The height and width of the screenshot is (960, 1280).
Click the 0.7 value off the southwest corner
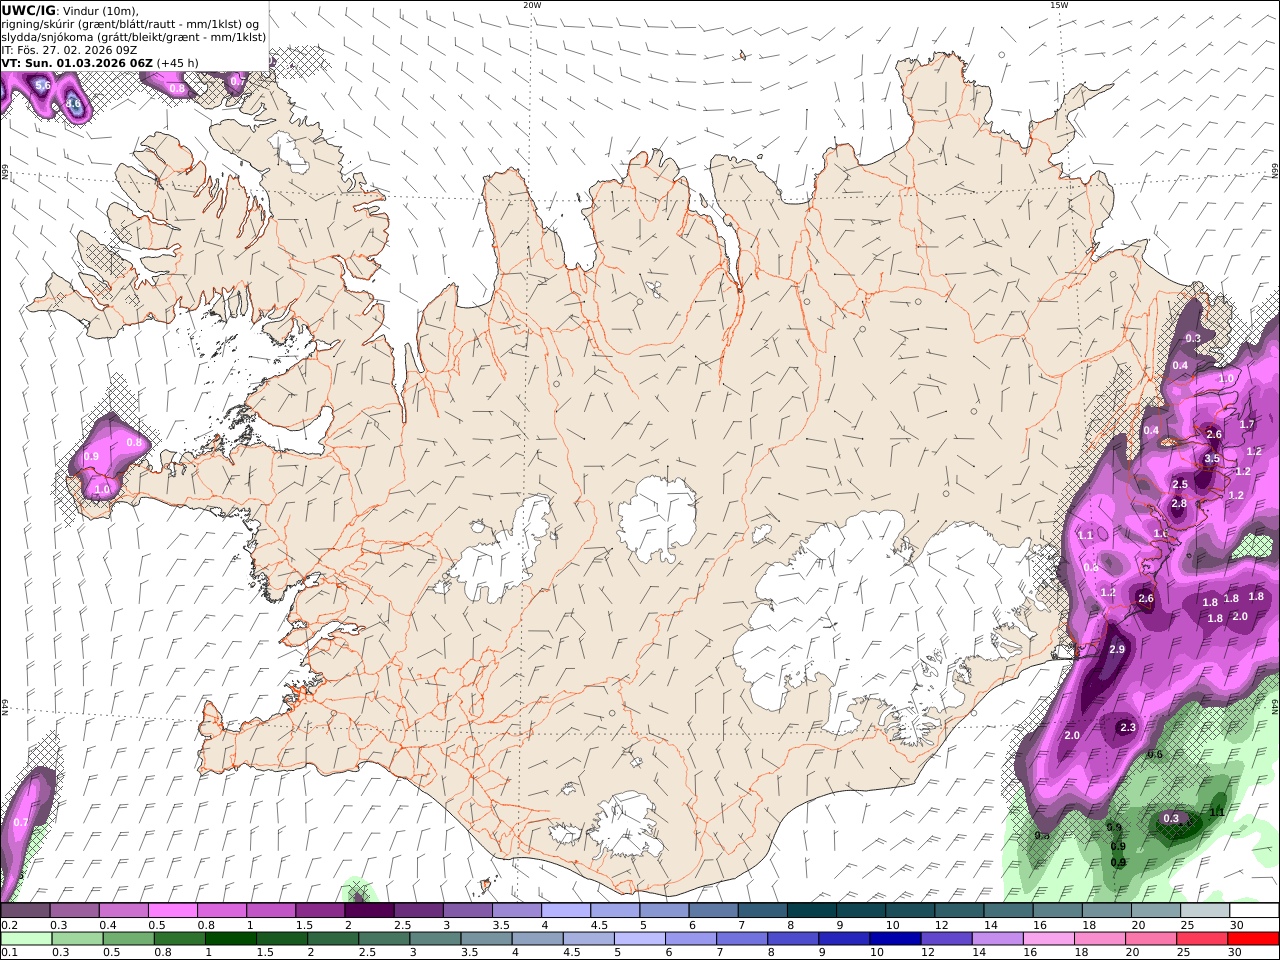click(x=21, y=823)
